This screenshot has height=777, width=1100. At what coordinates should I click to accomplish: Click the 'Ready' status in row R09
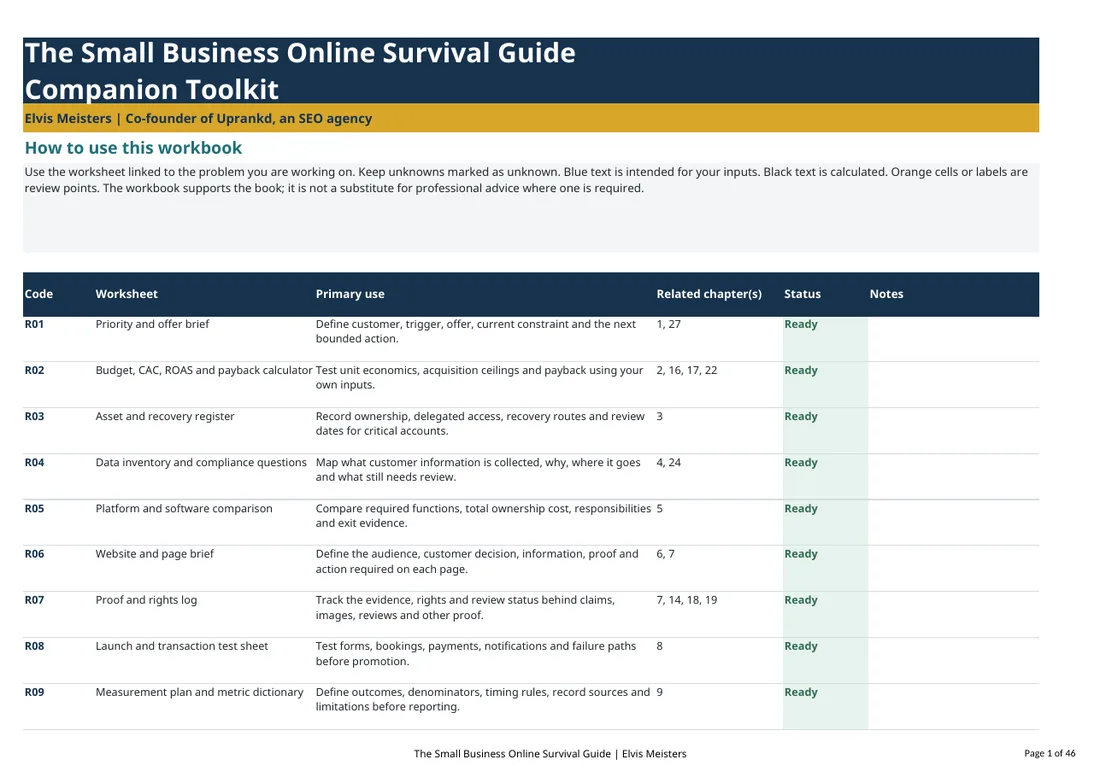801,693
